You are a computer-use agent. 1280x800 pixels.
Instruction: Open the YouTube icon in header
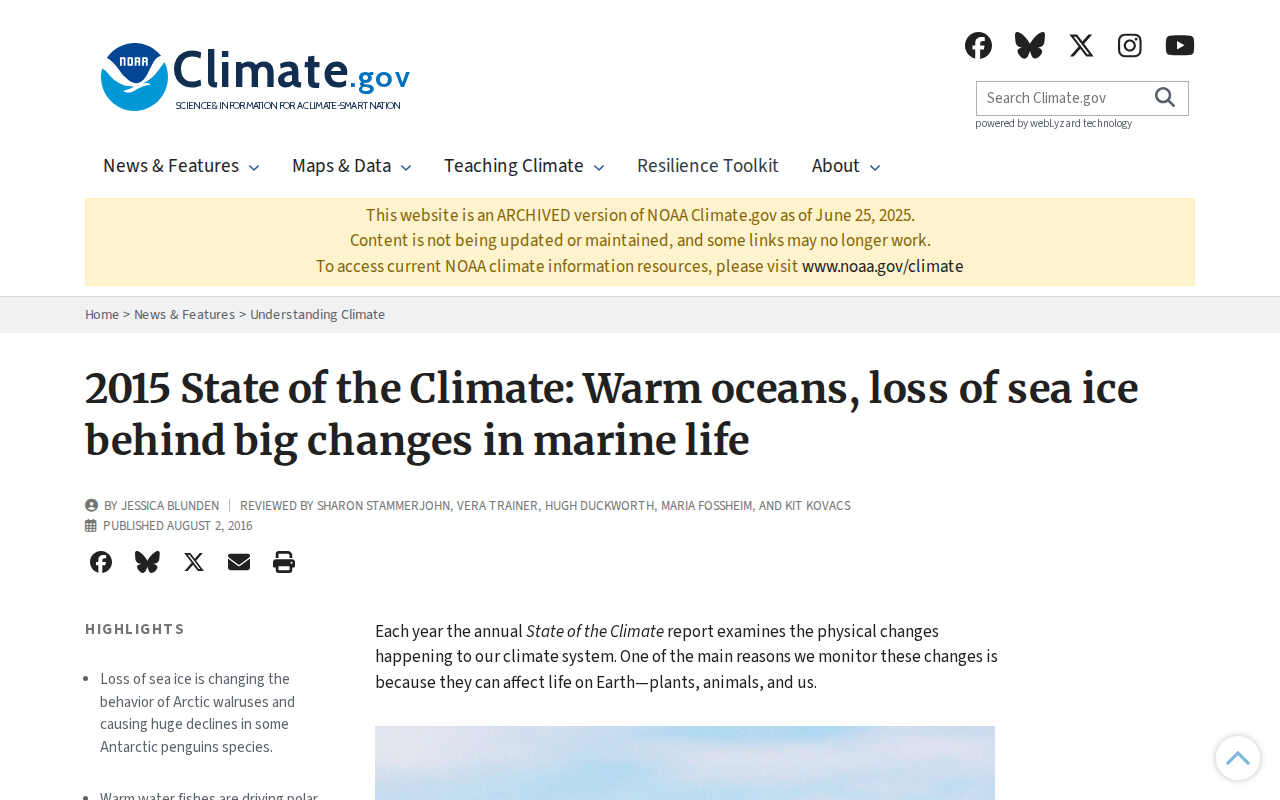click(1180, 45)
